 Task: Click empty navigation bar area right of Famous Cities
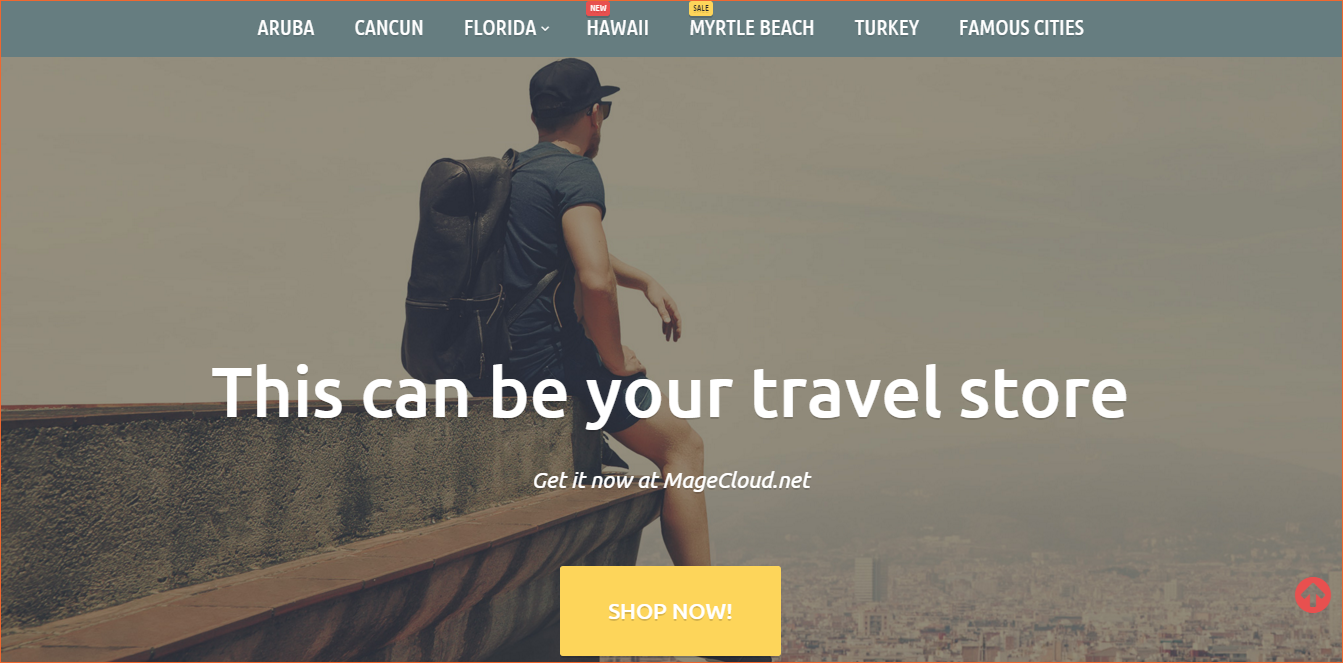(1212, 28)
